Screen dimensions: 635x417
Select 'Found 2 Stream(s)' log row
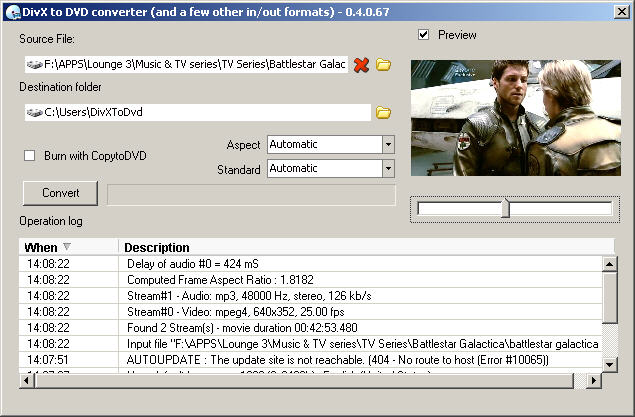click(311, 328)
